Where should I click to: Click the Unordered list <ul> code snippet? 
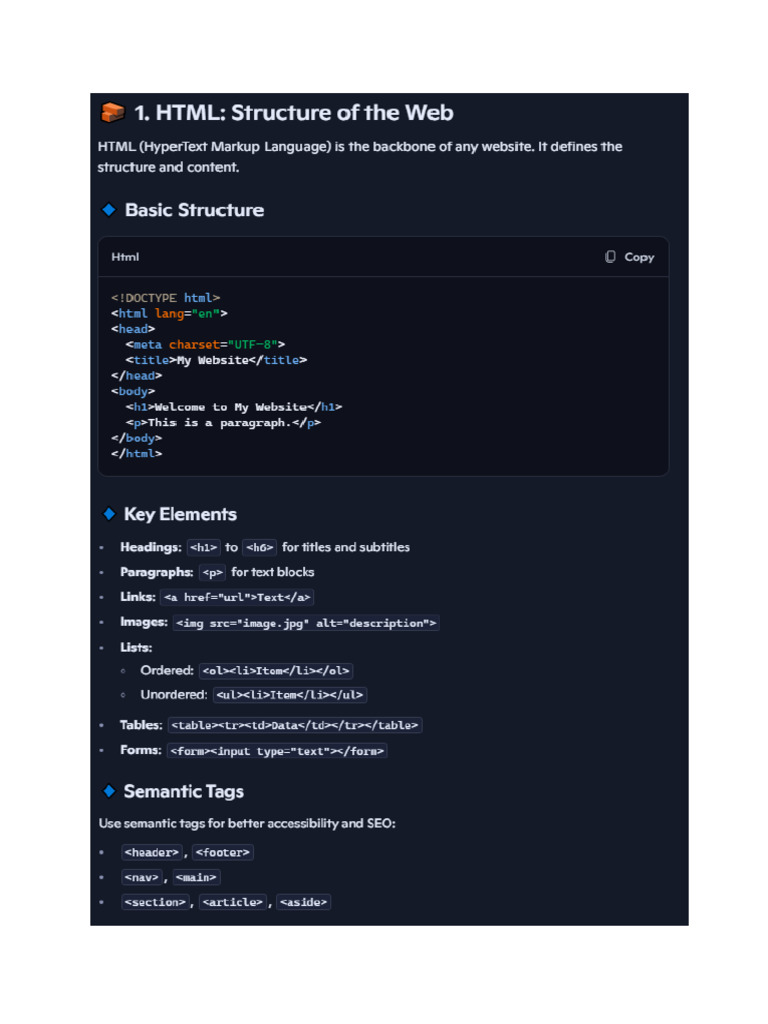290,695
